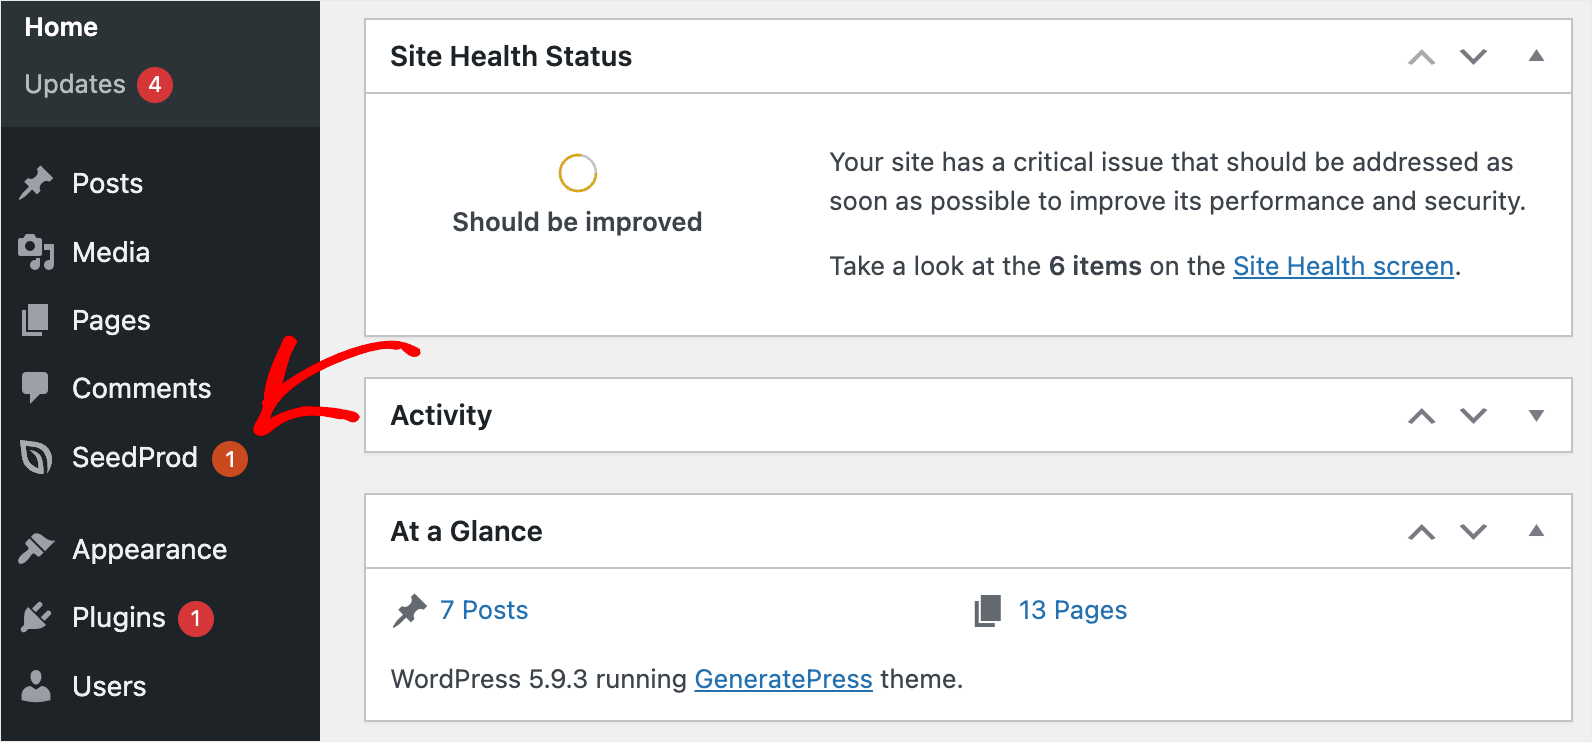This screenshot has width=1592, height=742.
Task: Open the GeneratePress theme link
Action: pyautogui.click(x=783, y=679)
